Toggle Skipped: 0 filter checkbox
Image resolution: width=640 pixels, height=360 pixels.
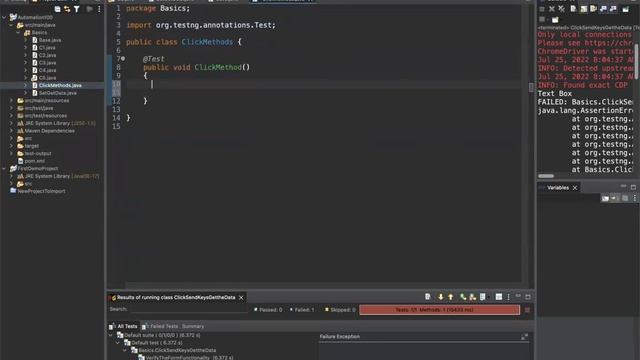pos(327,310)
